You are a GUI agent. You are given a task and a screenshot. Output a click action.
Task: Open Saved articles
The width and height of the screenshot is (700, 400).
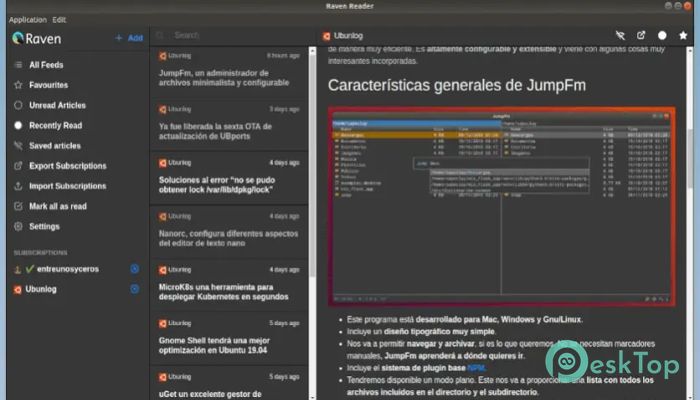(54, 146)
